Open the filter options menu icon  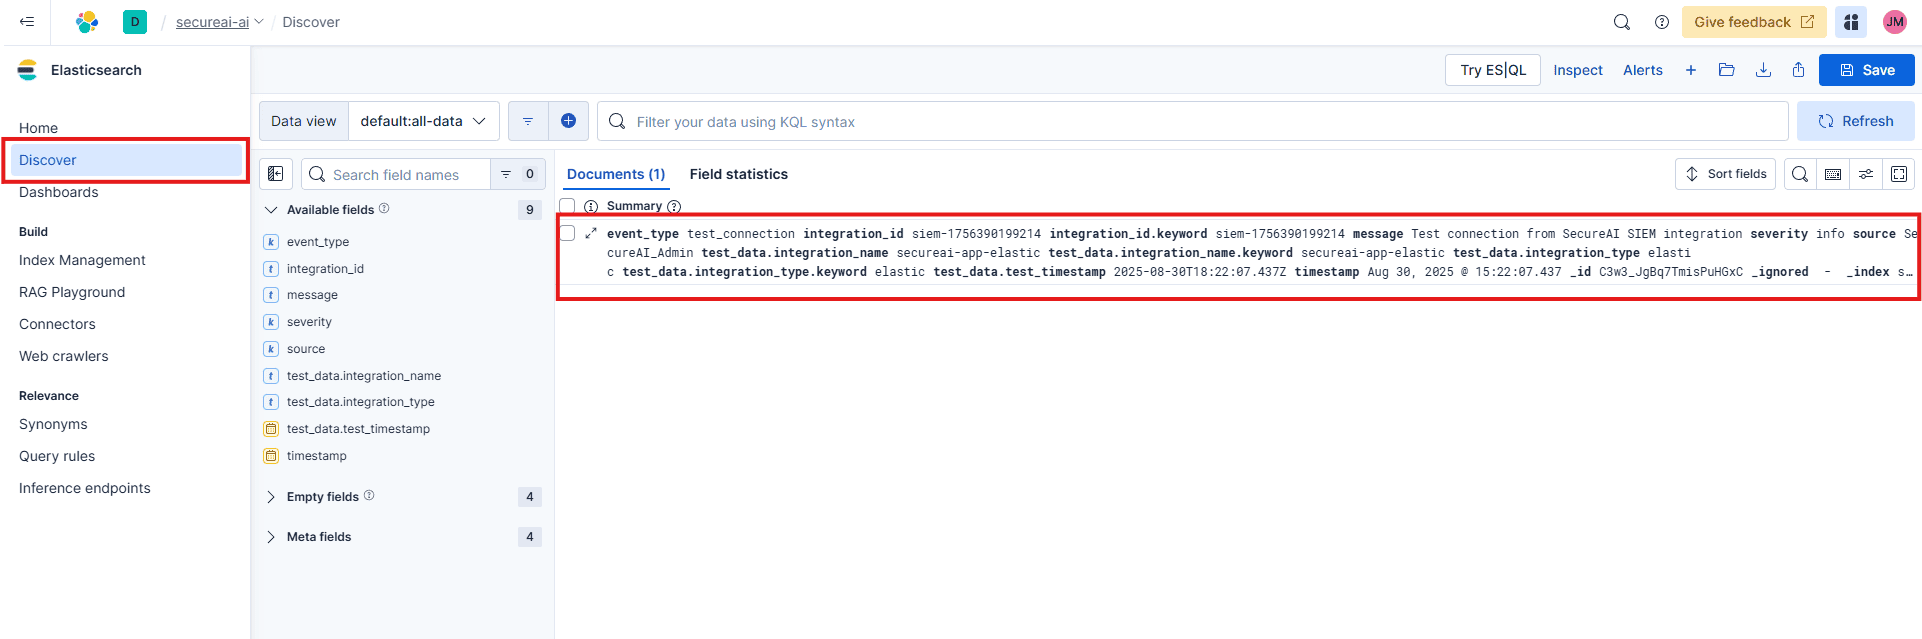tap(528, 121)
